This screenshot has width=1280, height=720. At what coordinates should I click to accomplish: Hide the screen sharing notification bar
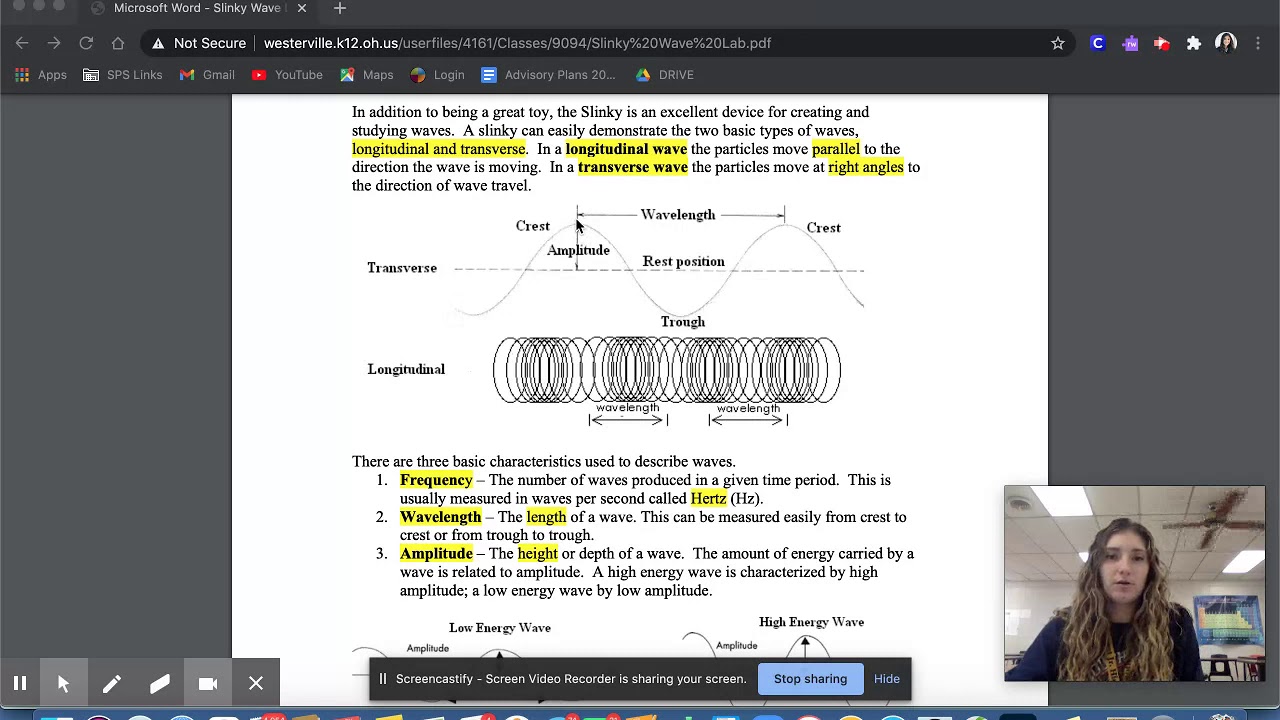[x=887, y=679]
